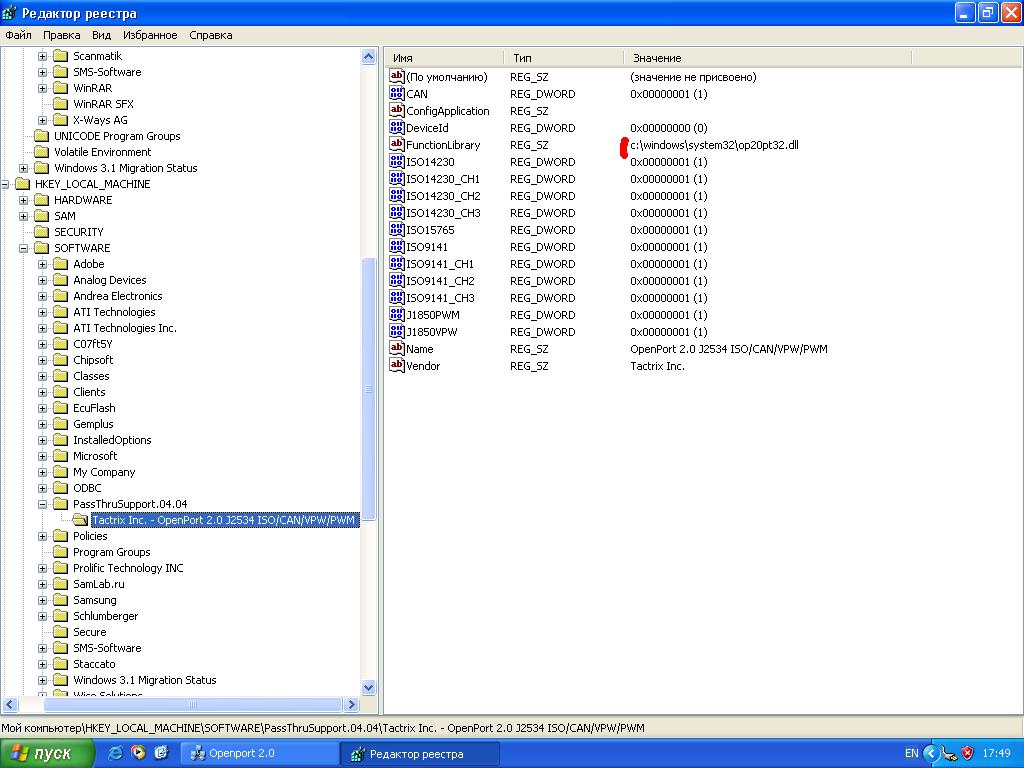This screenshot has width=1024, height=768.
Task: Click the Microsoft folder icon
Action: click(x=61, y=456)
